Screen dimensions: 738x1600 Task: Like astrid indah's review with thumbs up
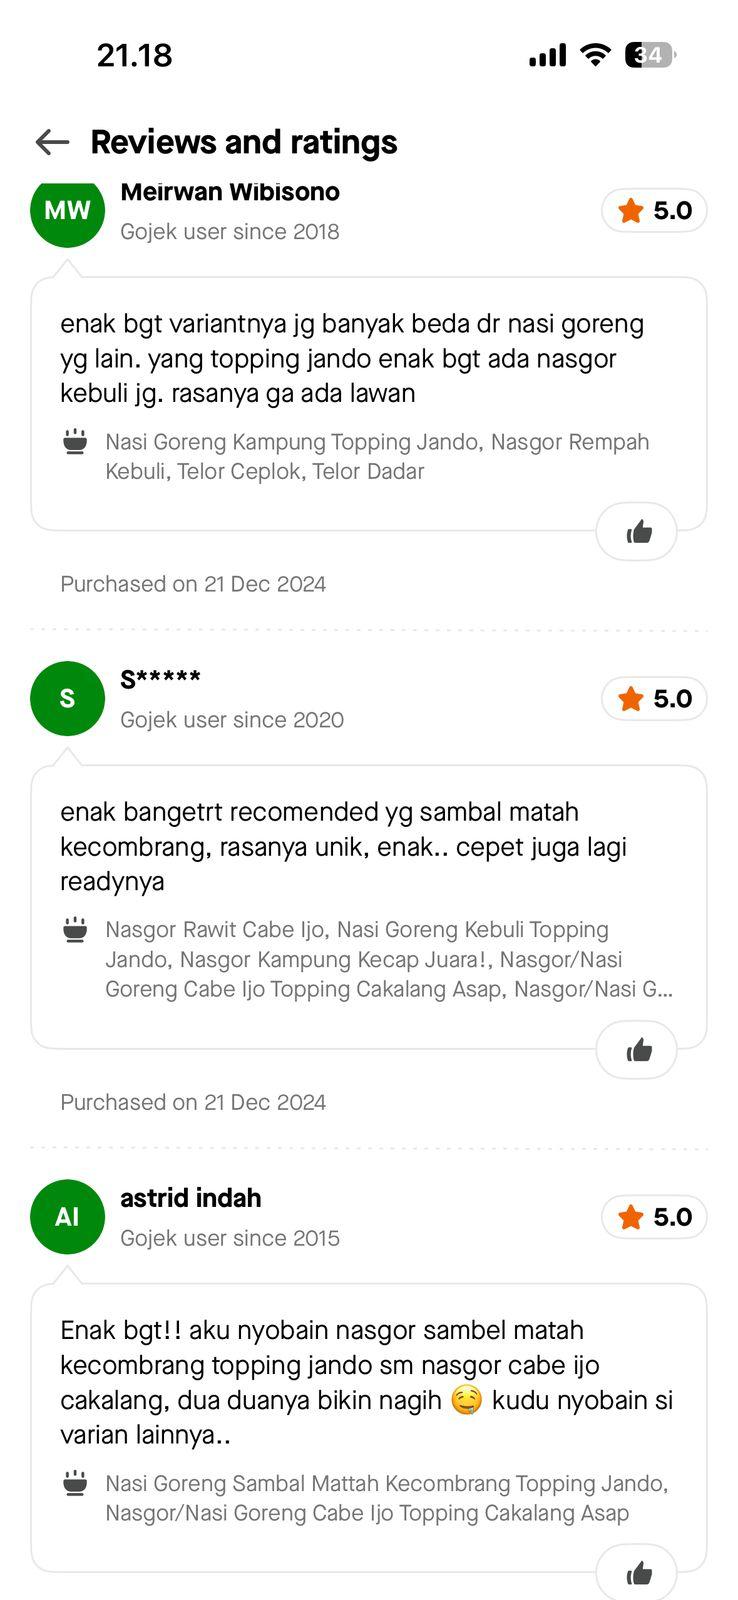coord(637,1574)
